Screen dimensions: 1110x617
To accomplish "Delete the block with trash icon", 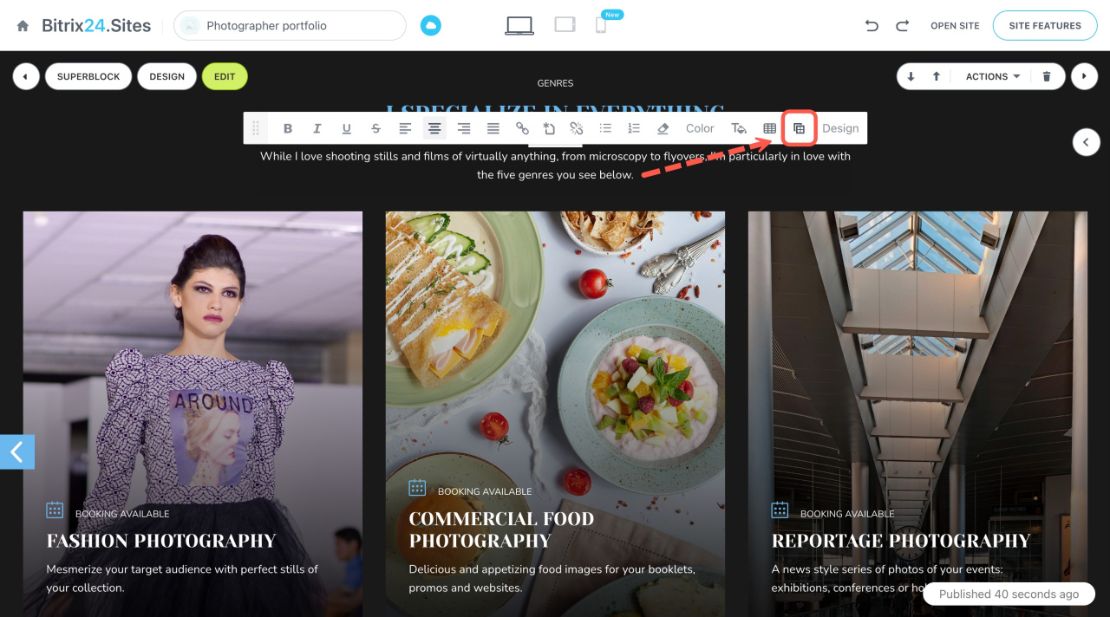I will [x=1046, y=76].
